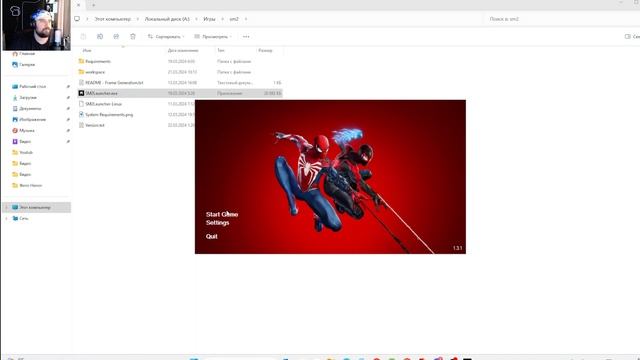The height and width of the screenshot is (360, 640).
Task: Click the date of the workspace folder
Action: coord(182,72)
